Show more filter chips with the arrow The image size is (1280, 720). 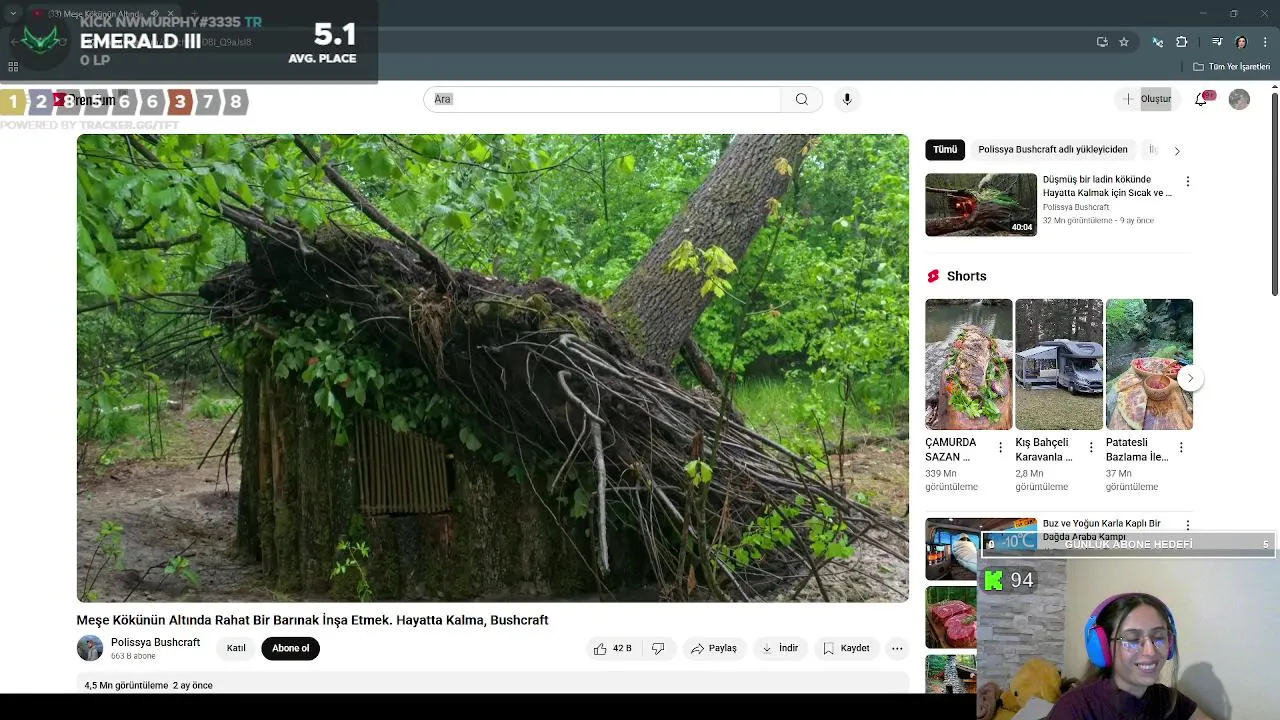tap(1177, 150)
